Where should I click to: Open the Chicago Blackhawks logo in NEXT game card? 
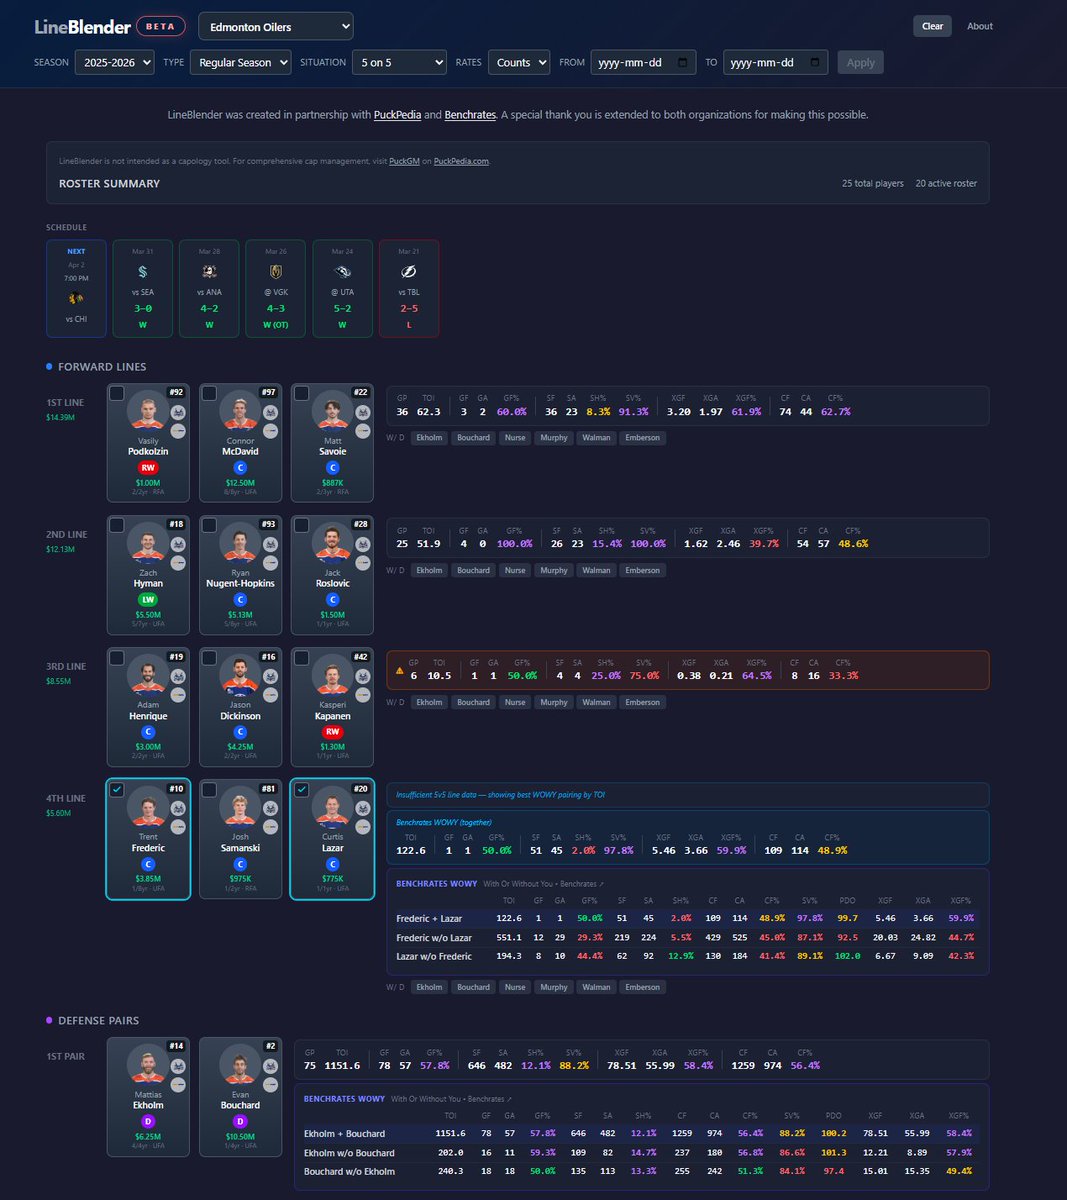coord(76,298)
